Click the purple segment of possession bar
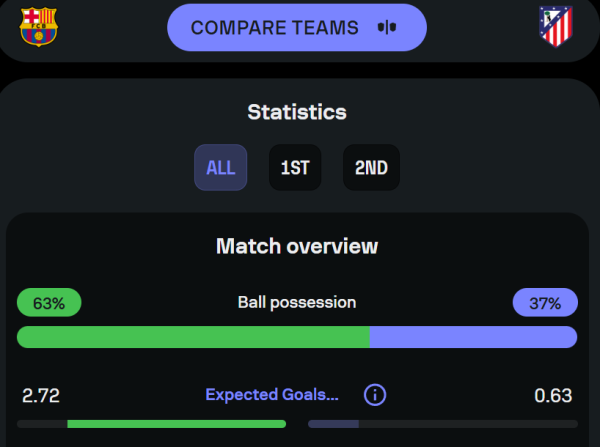The image size is (600, 447). 473,337
